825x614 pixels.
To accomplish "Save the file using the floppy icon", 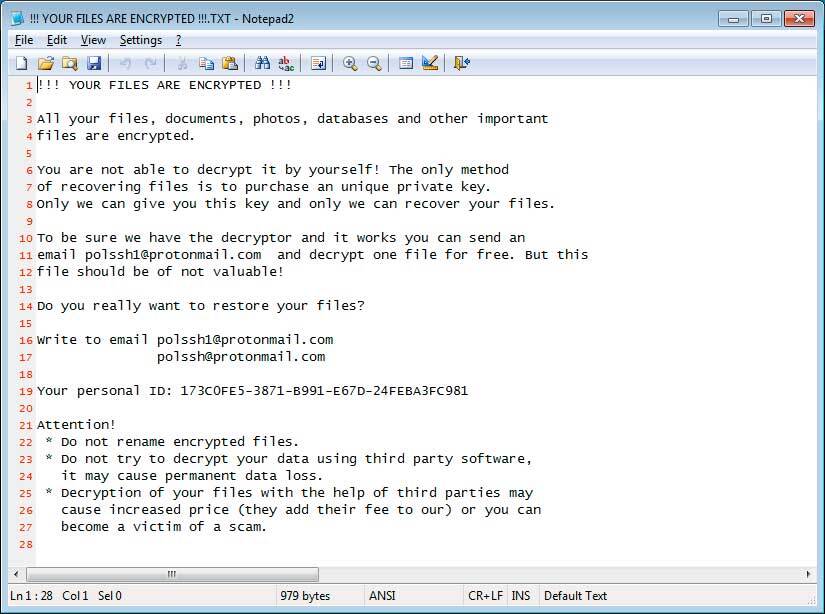I will 94,63.
